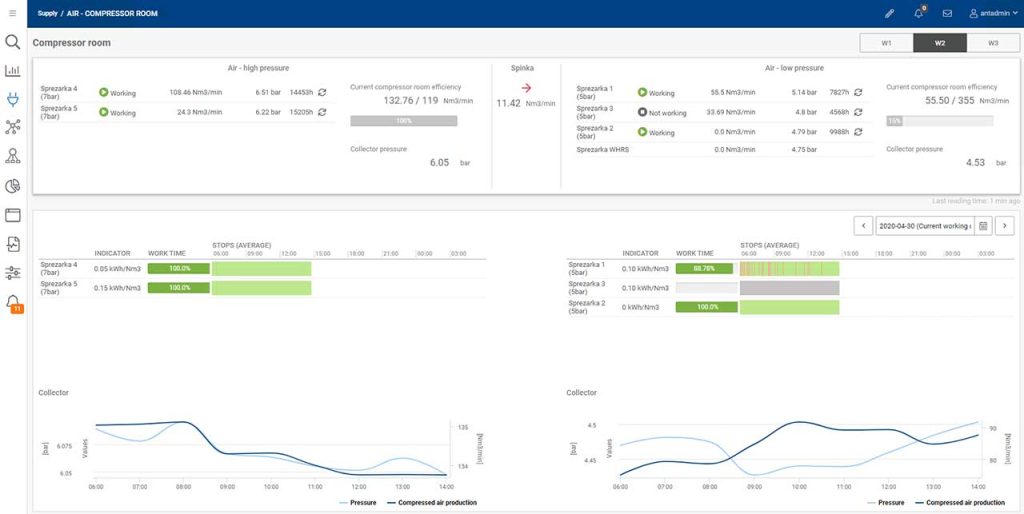Click Sprezarka 1 work time 88.76% bar
The width and height of the screenshot is (1024, 514).
(706, 268)
